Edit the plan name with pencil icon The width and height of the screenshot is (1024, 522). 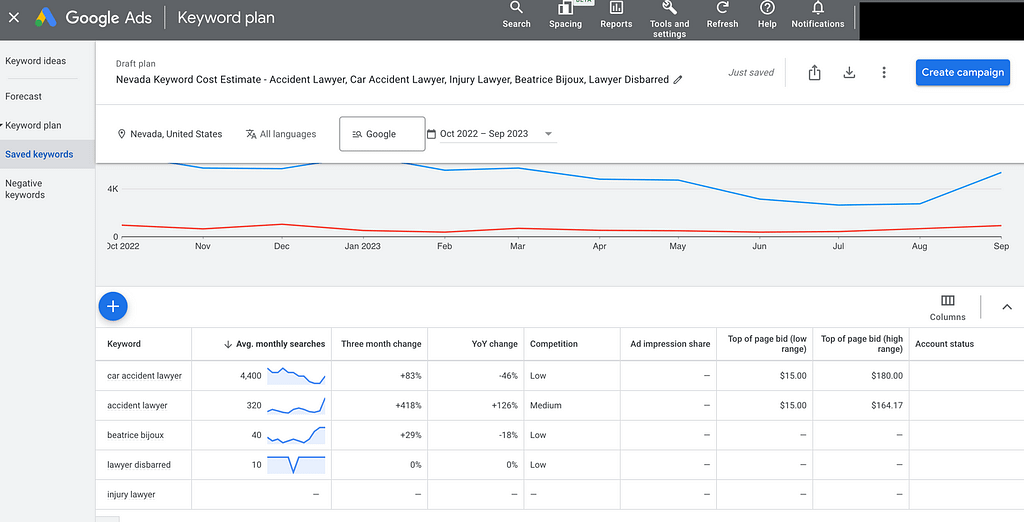(x=678, y=80)
